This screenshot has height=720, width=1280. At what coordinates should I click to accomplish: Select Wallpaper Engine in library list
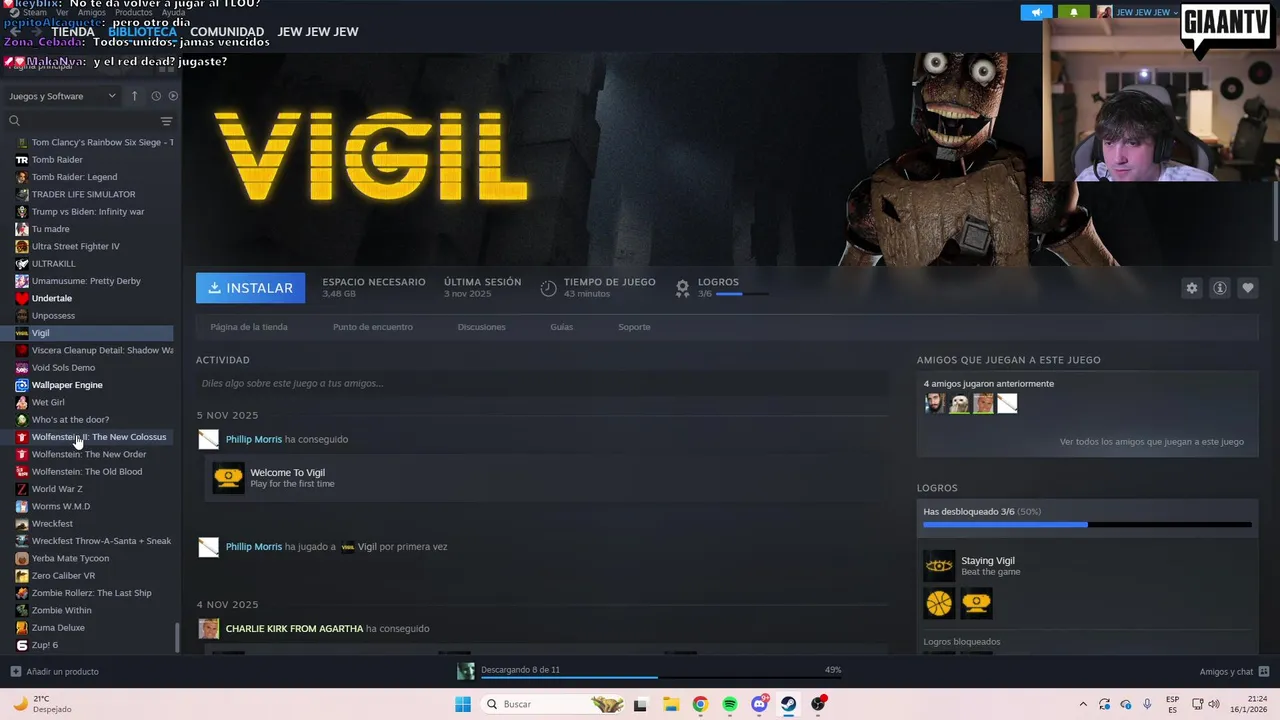tap(67, 385)
